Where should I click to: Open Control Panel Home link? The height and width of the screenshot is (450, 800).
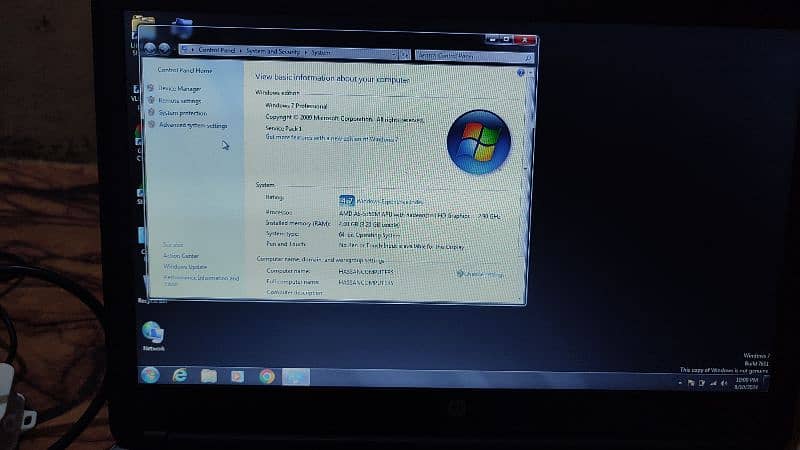click(x=185, y=70)
